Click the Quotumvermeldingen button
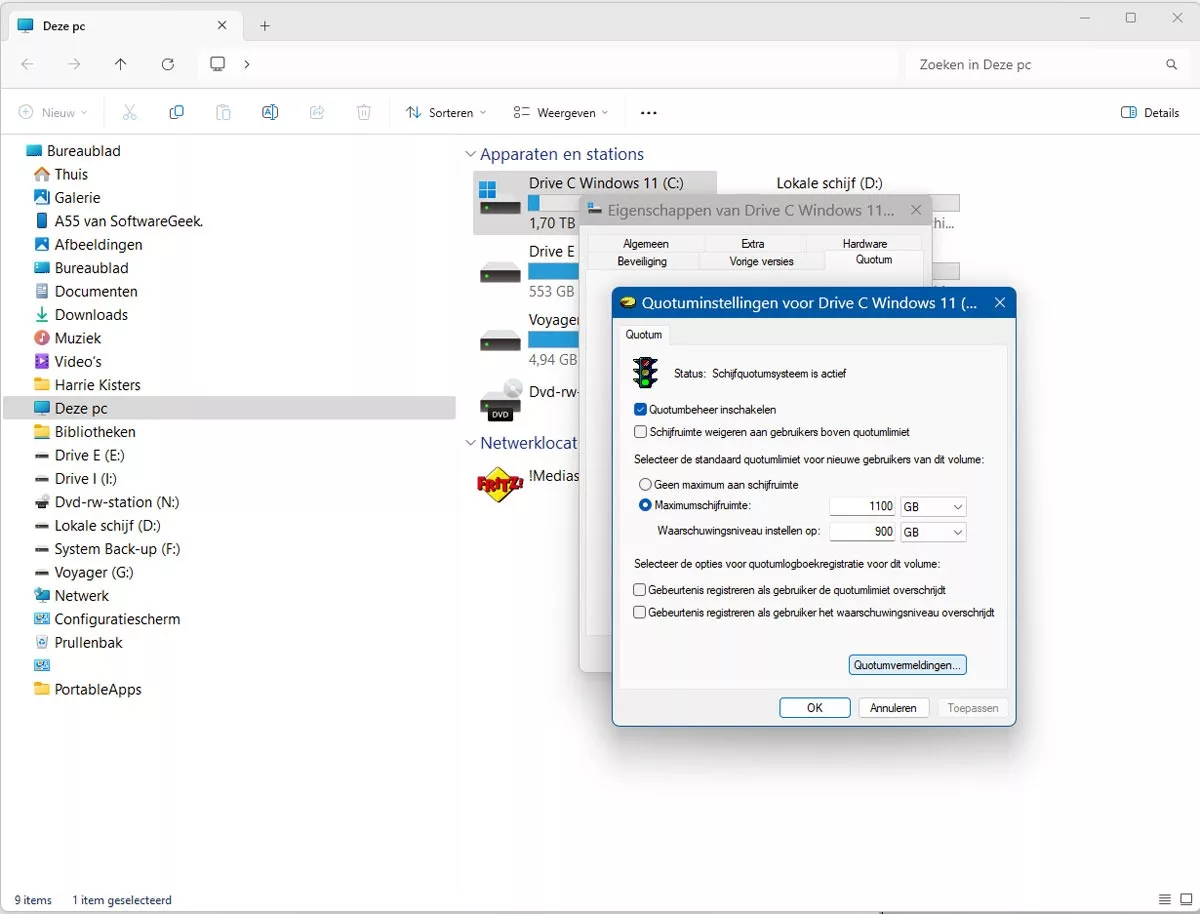The width and height of the screenshot is (1200, 914). [x=908, y=665]
